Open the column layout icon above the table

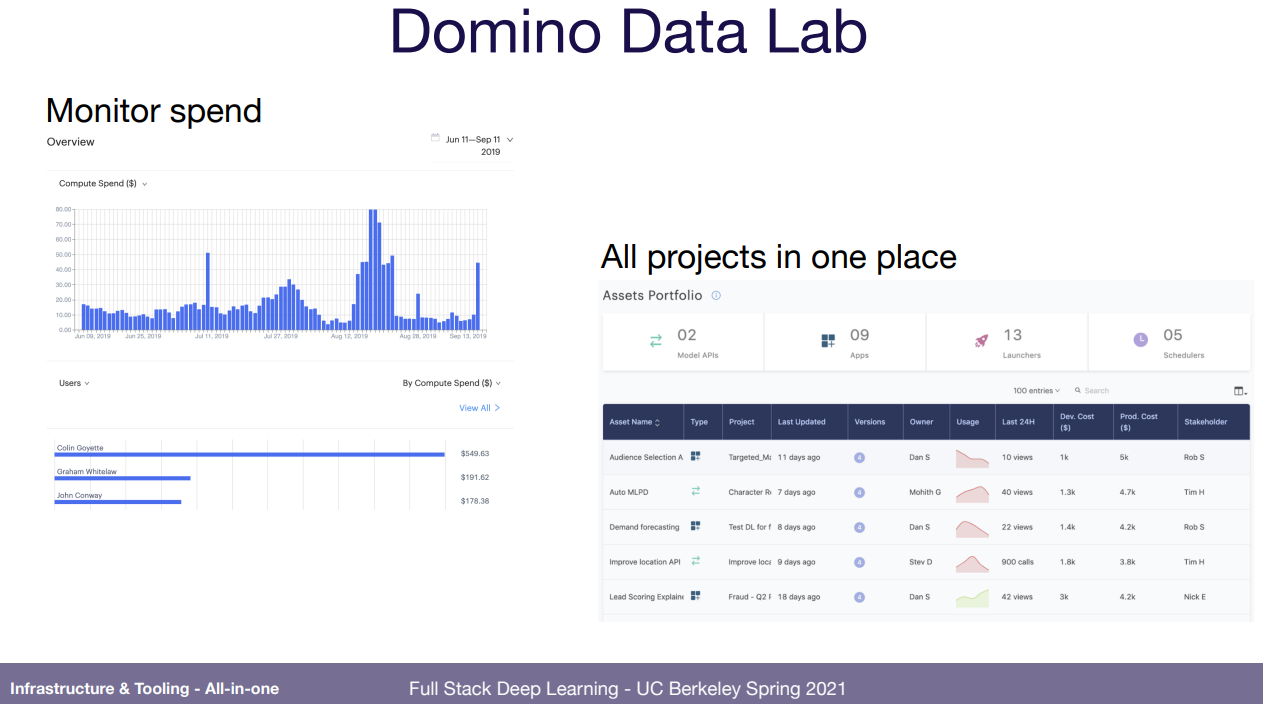(1240, 391)
